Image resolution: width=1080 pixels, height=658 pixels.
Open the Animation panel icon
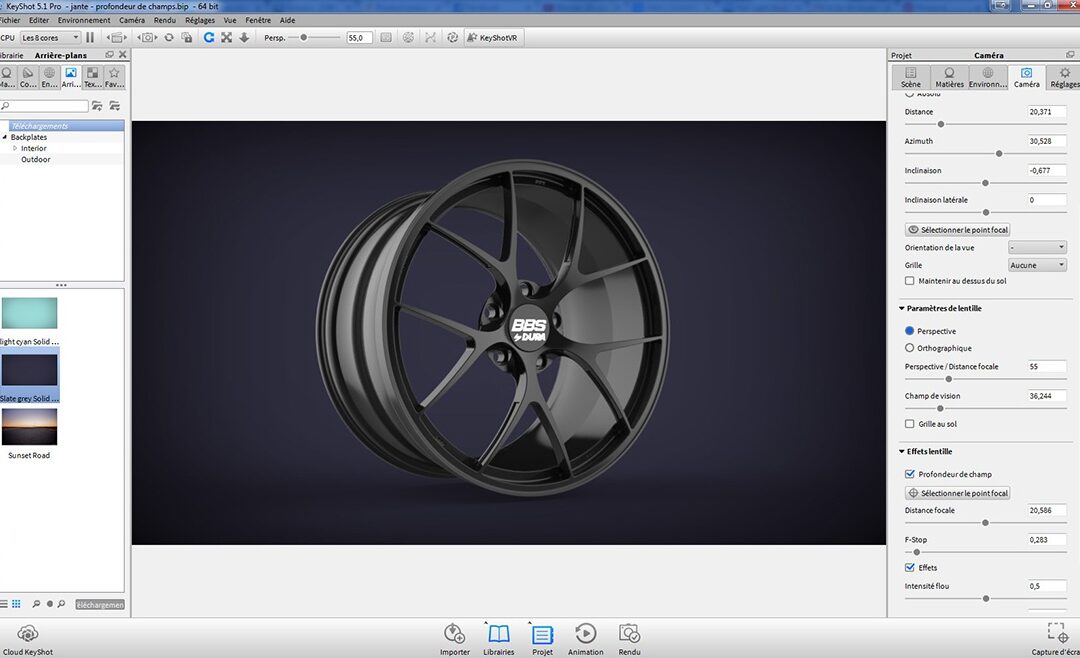[585, 633]
